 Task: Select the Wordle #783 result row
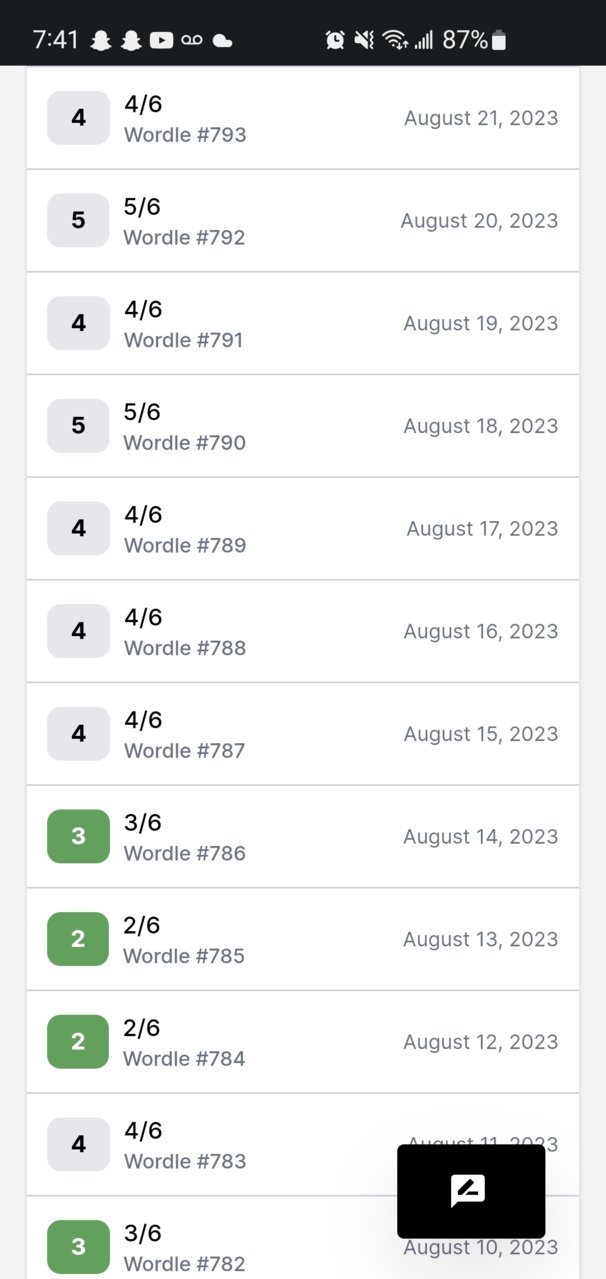[x=303, y=1144]
